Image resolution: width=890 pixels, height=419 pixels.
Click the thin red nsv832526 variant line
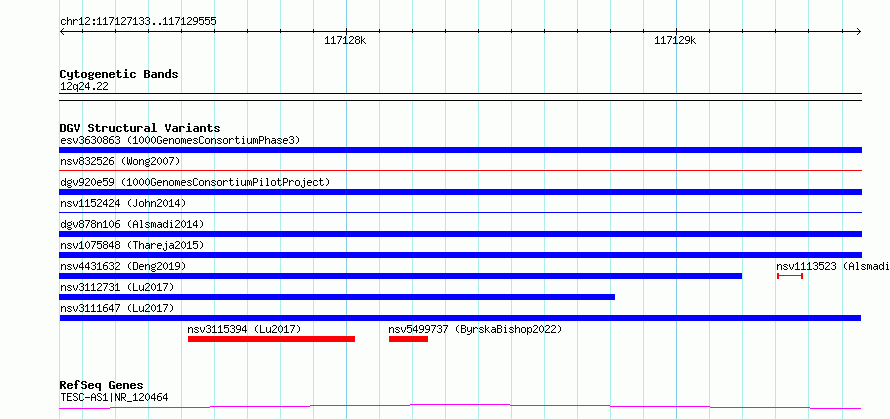click(460, 170)
